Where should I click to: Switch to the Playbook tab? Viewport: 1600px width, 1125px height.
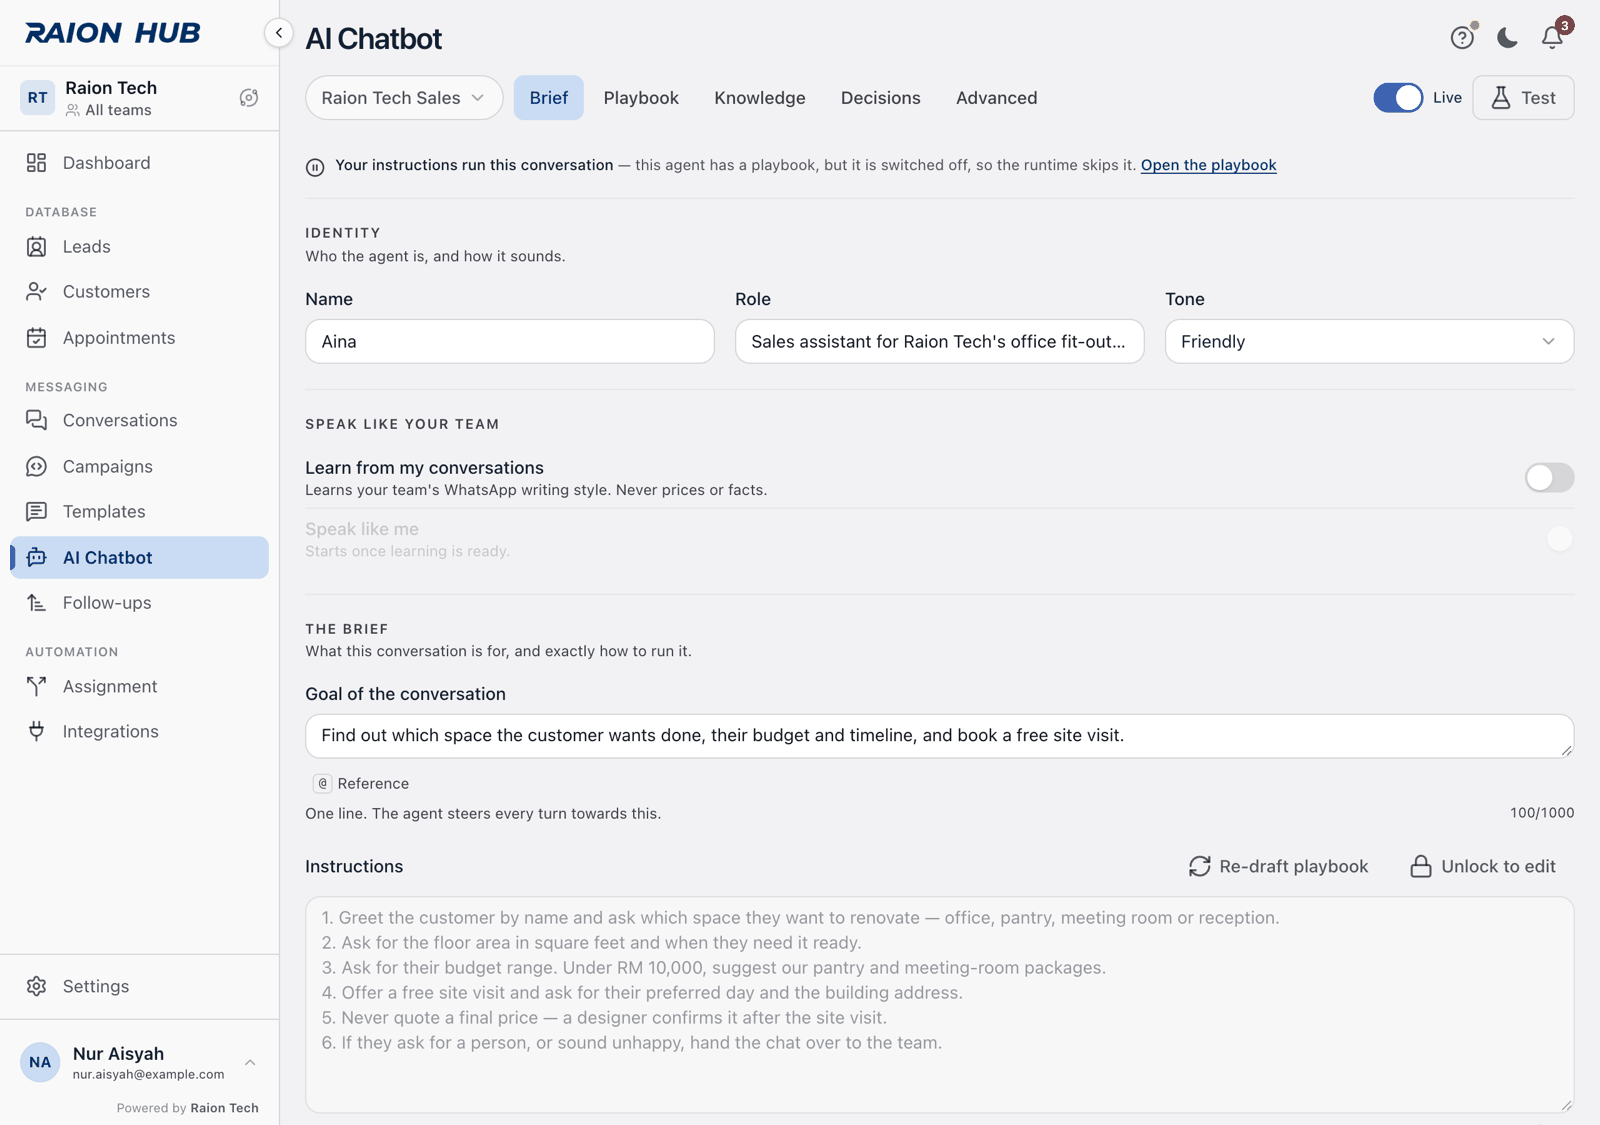[641, 98]
